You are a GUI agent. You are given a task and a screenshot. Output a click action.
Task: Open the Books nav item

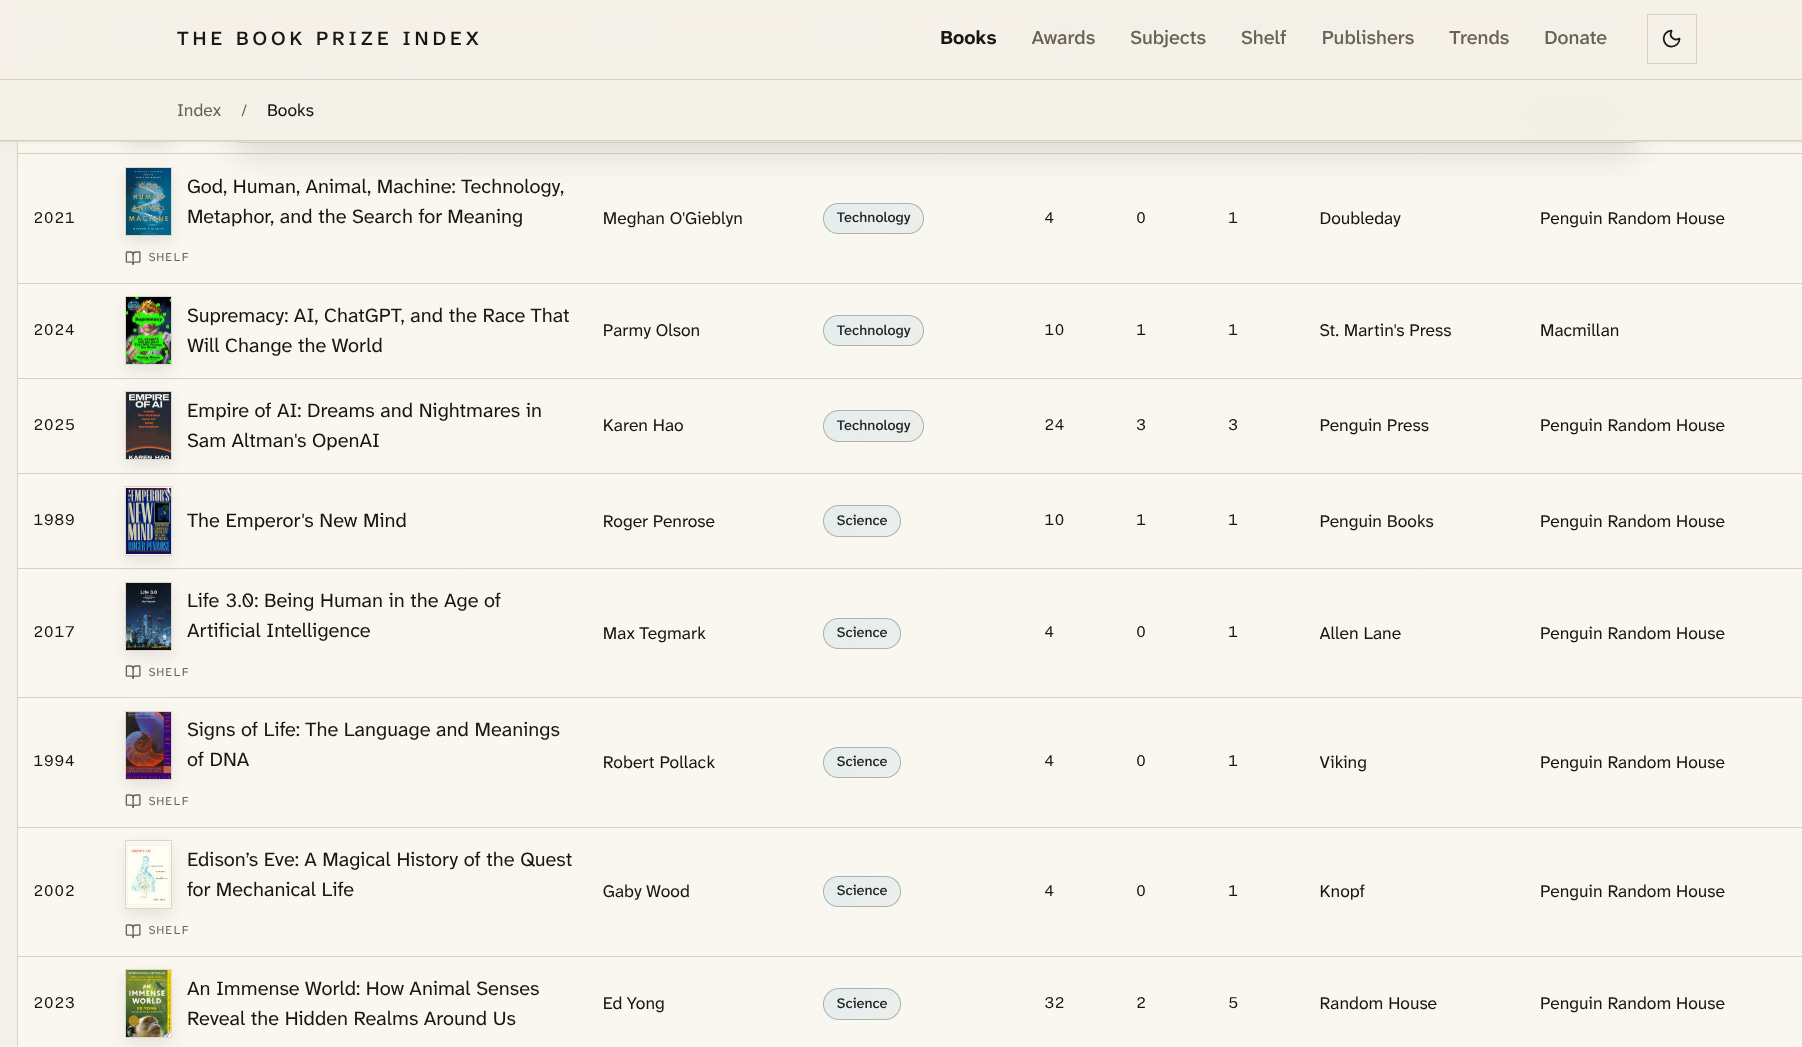pyautogui.click(x=968, y=38)
